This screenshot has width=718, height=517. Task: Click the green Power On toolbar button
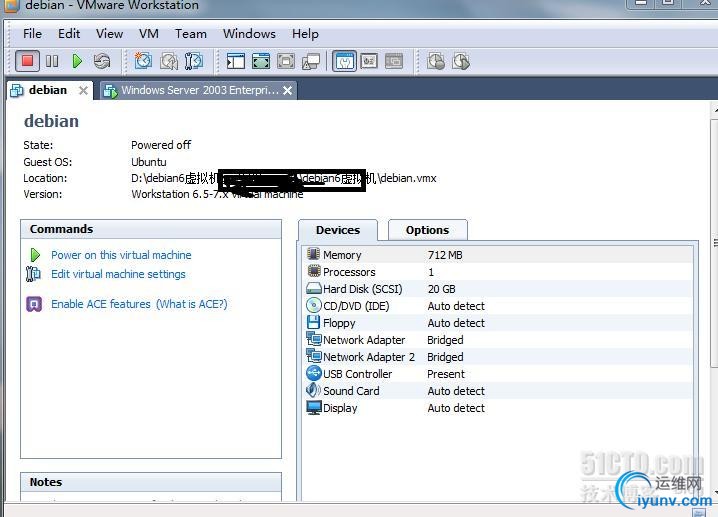[x=77, y=61]
